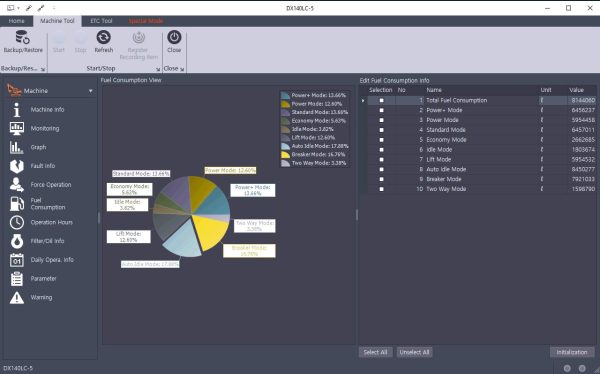Open Machine Info from sidebar
This screenshot has height=374, width=600.
pyautogui.click(x=47, y=109)
